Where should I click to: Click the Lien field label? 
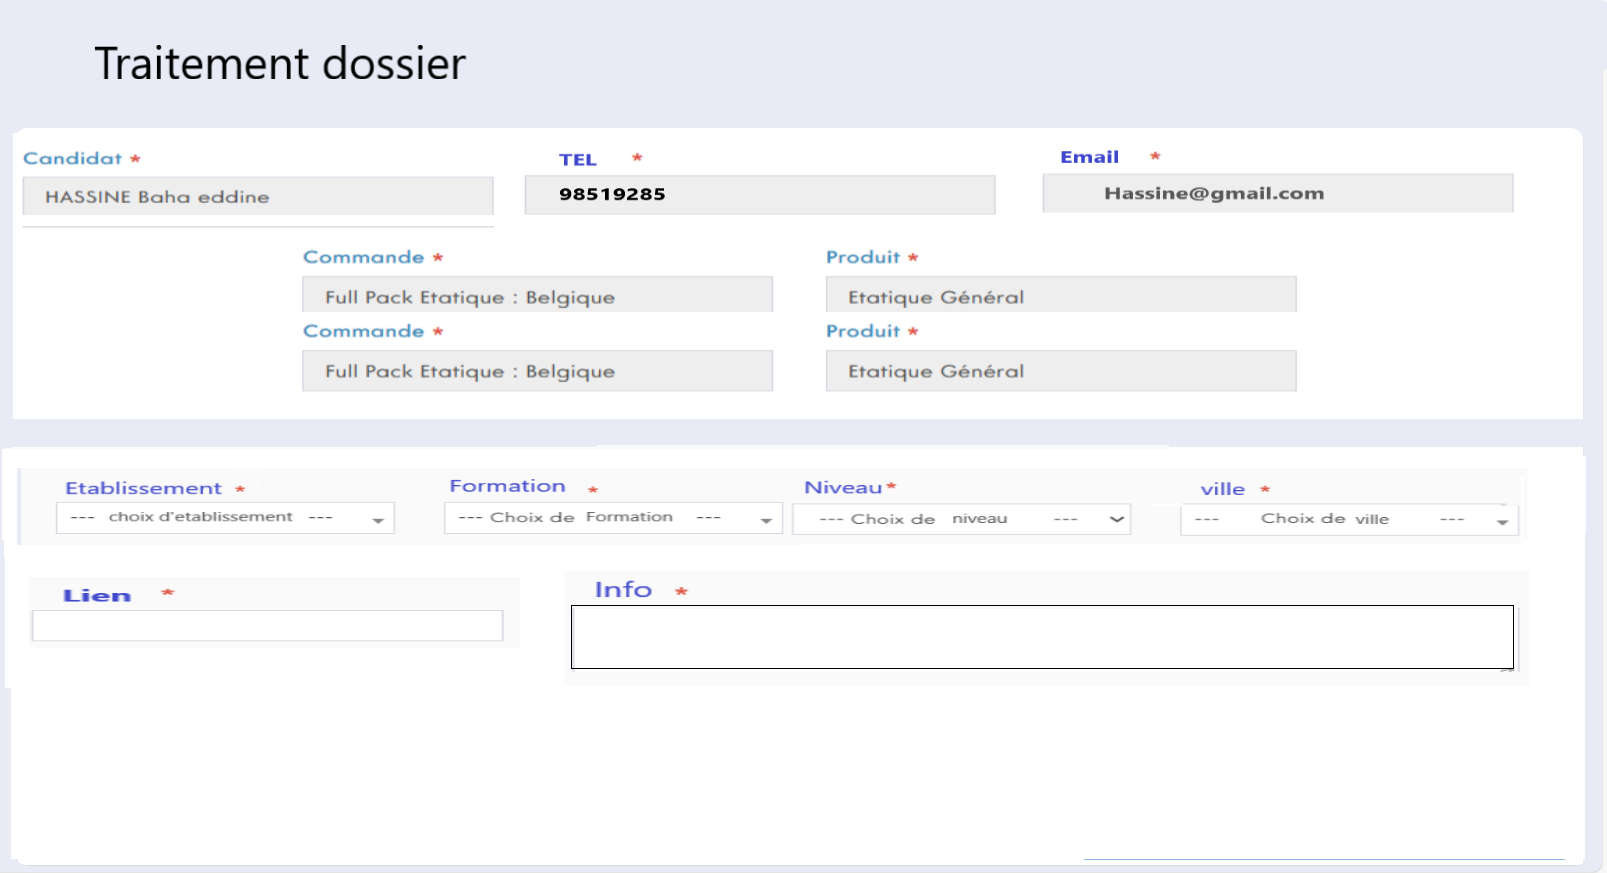(x=97, y=596)
